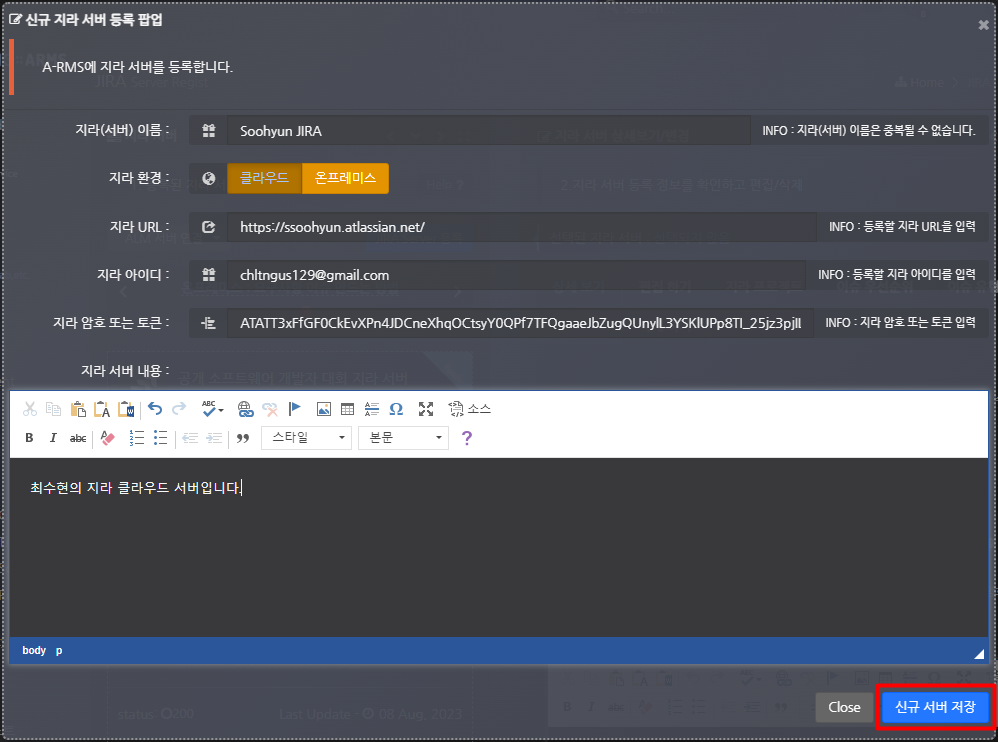Toggle the 소스 source view button

coord(470,408)
